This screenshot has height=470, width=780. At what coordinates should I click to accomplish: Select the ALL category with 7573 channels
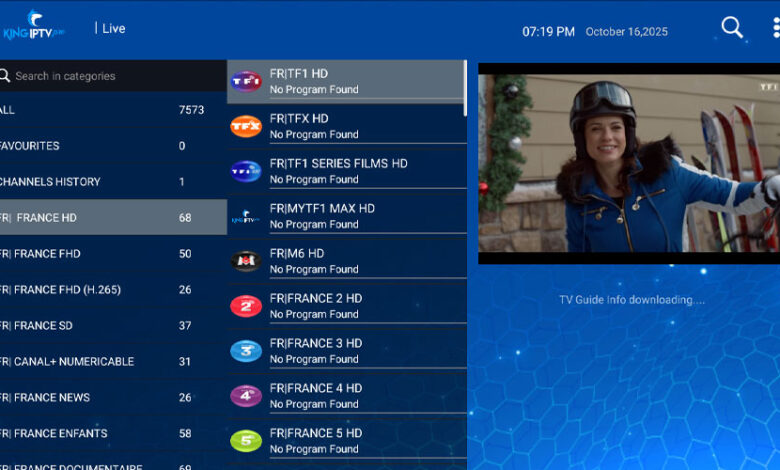pos(100,110)
